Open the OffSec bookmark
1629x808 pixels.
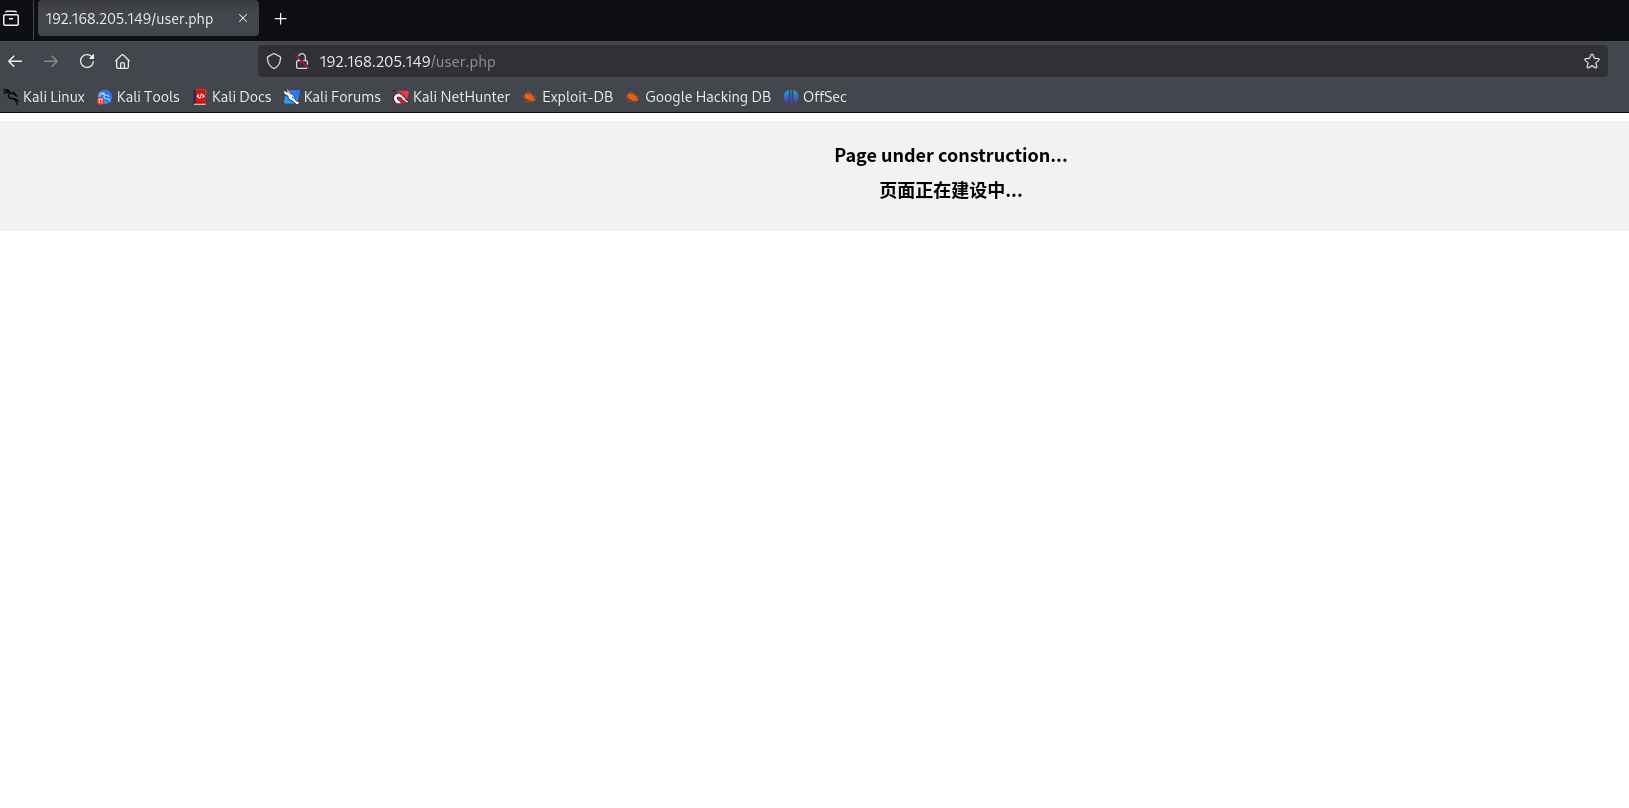pos(815,97)
